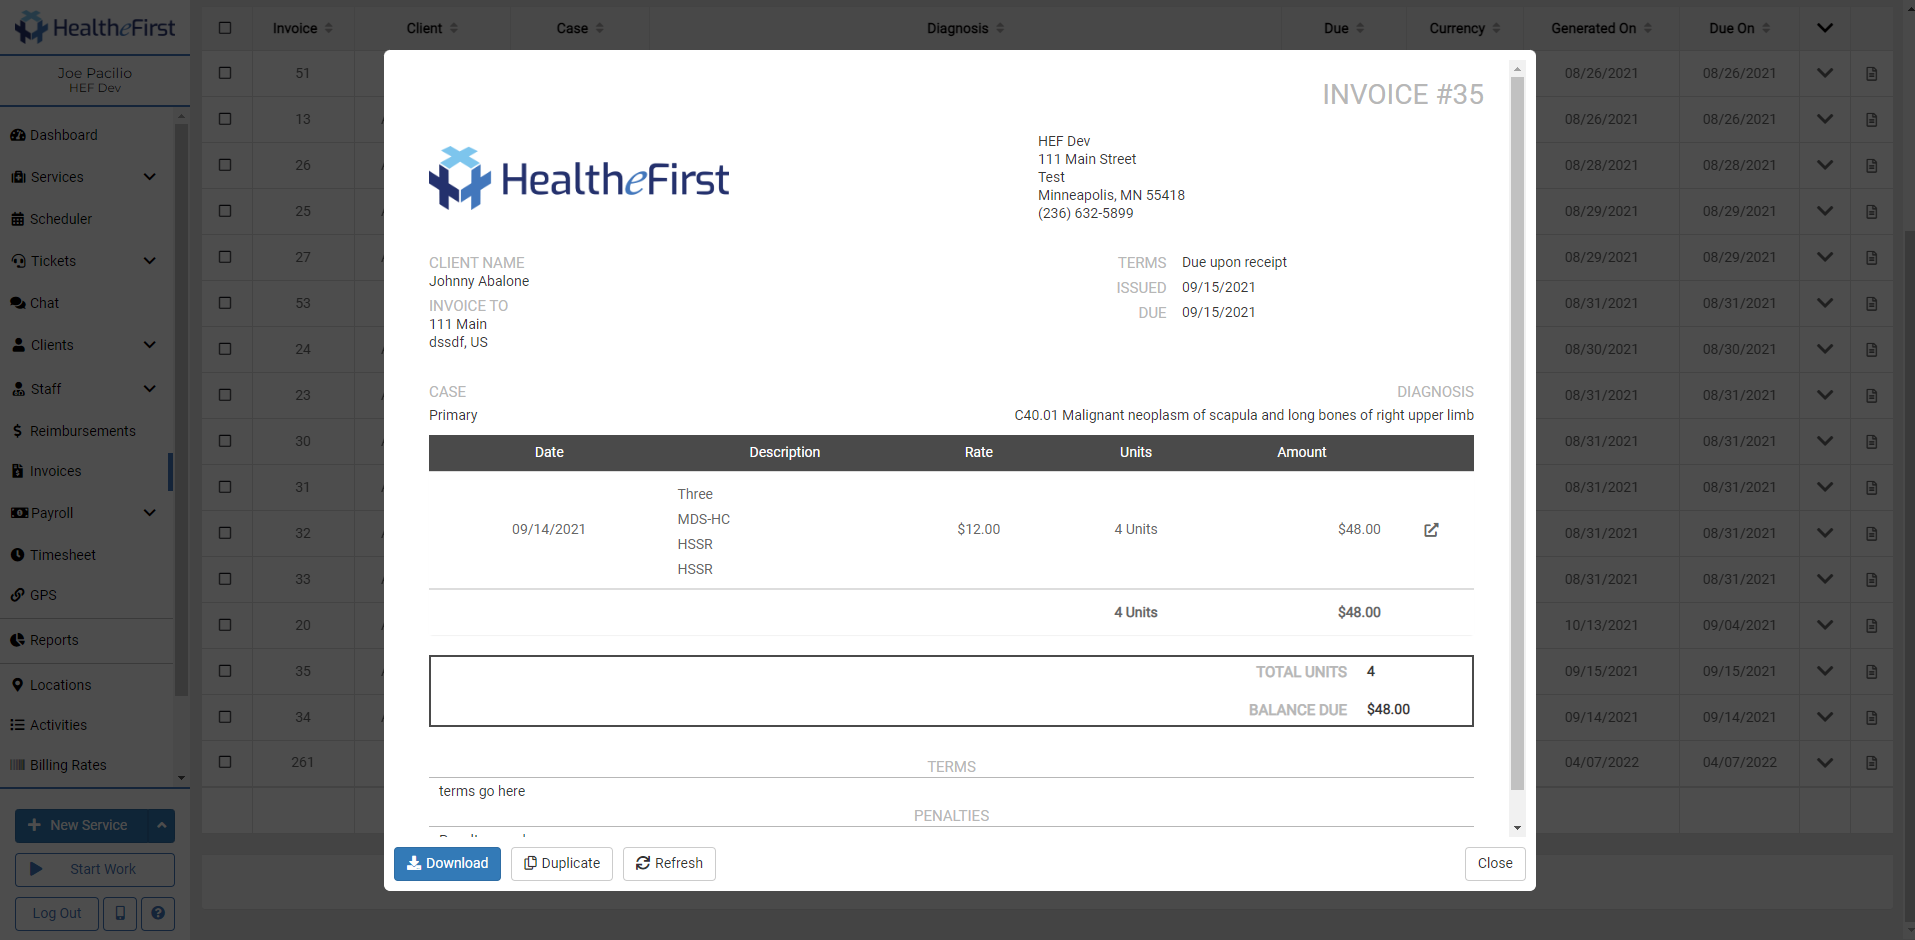Sort by the Diagnosis column arrows
Image resolution: width=1915 pixels, height=940 pixels.
tap(1000, 28)
